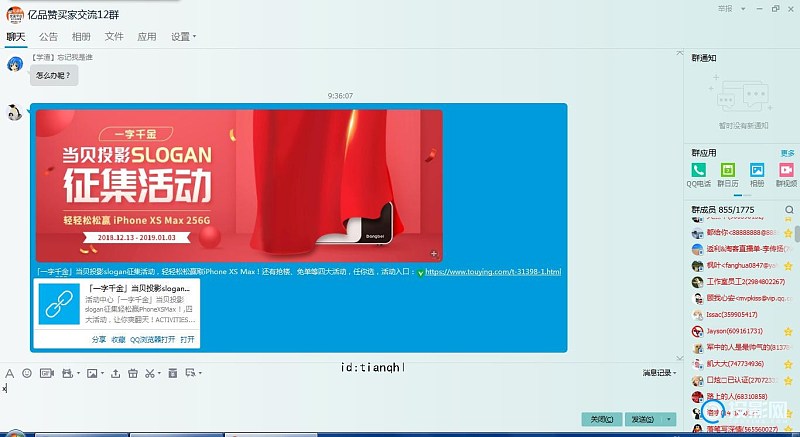Click chat scroll-to-top arrow

click(x=680, y=53)
